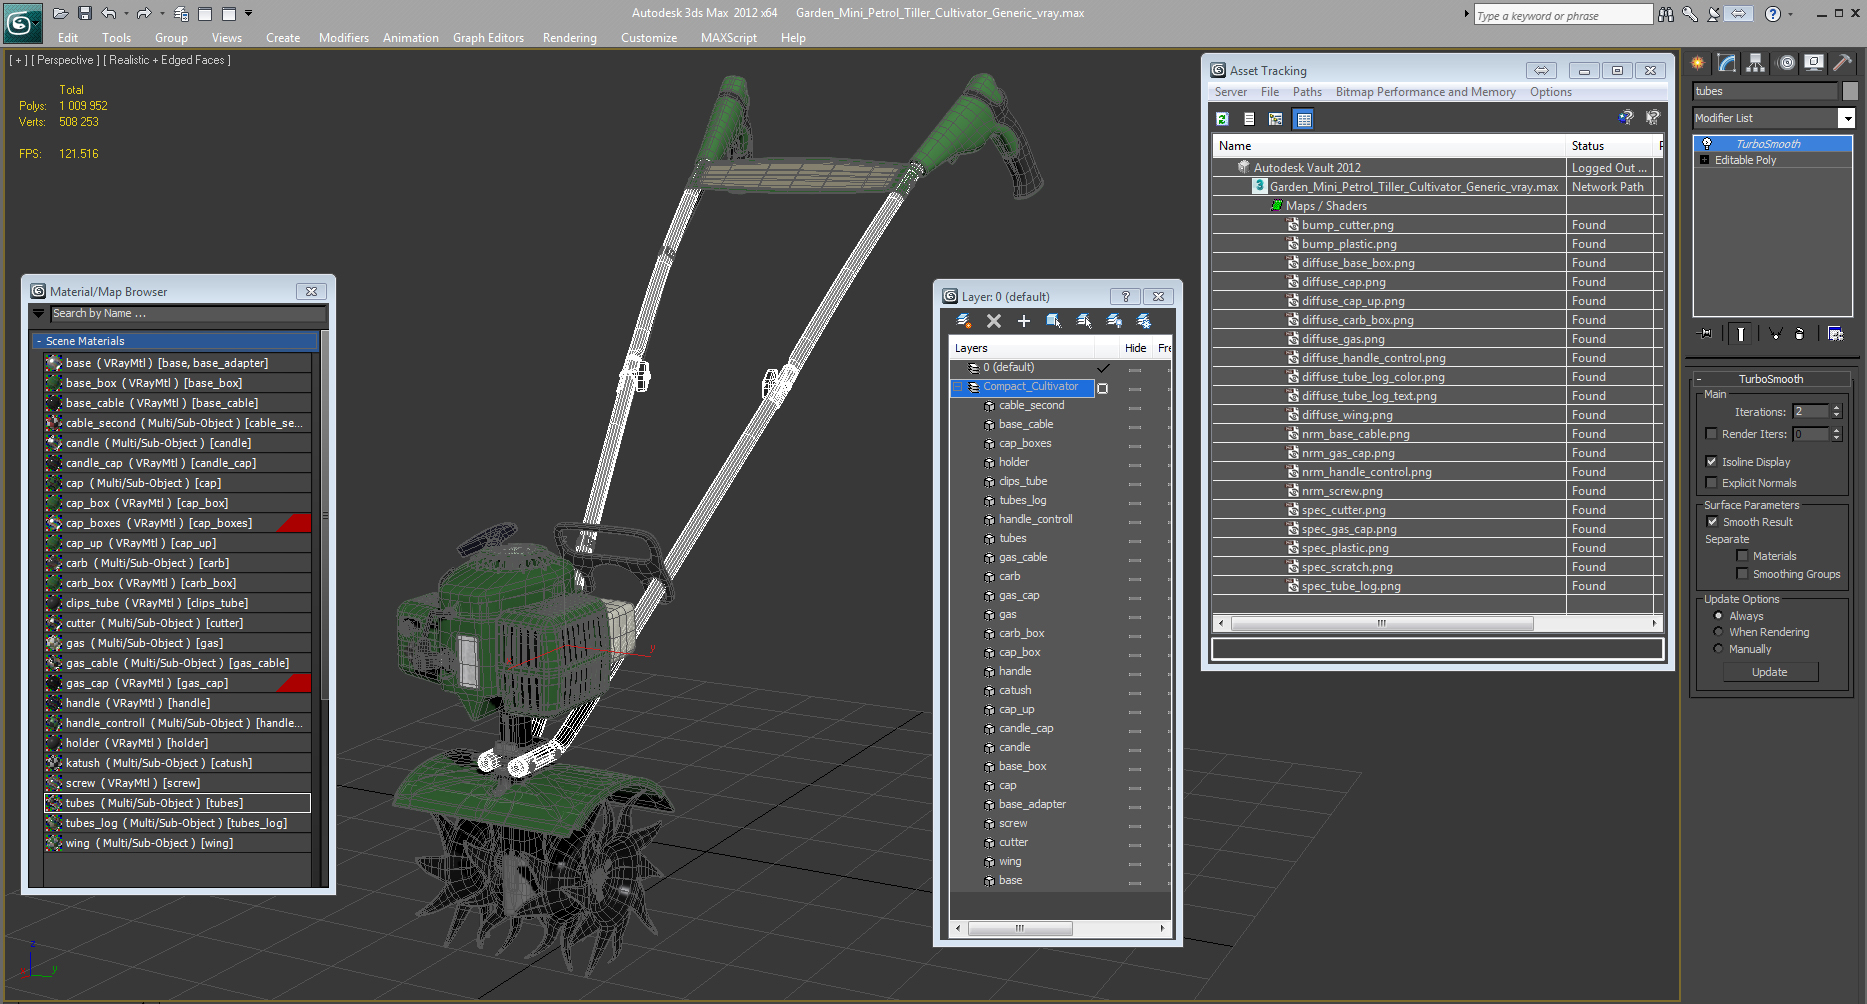Click Freeze/Unfreeze All Layers snowflake icon

coord(1144,321)
